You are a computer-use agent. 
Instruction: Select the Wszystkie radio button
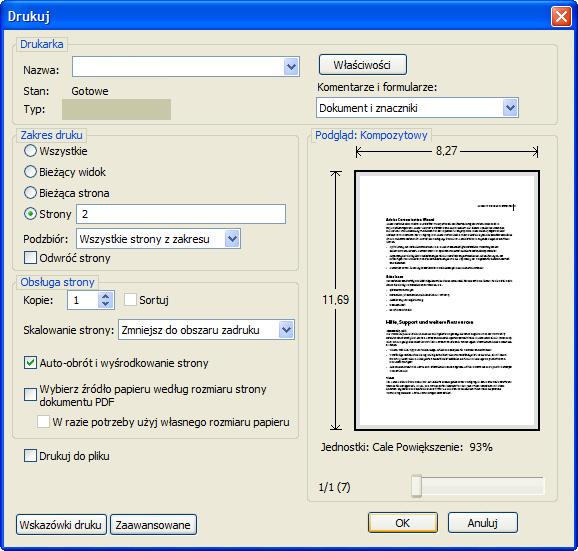(30, 151)
